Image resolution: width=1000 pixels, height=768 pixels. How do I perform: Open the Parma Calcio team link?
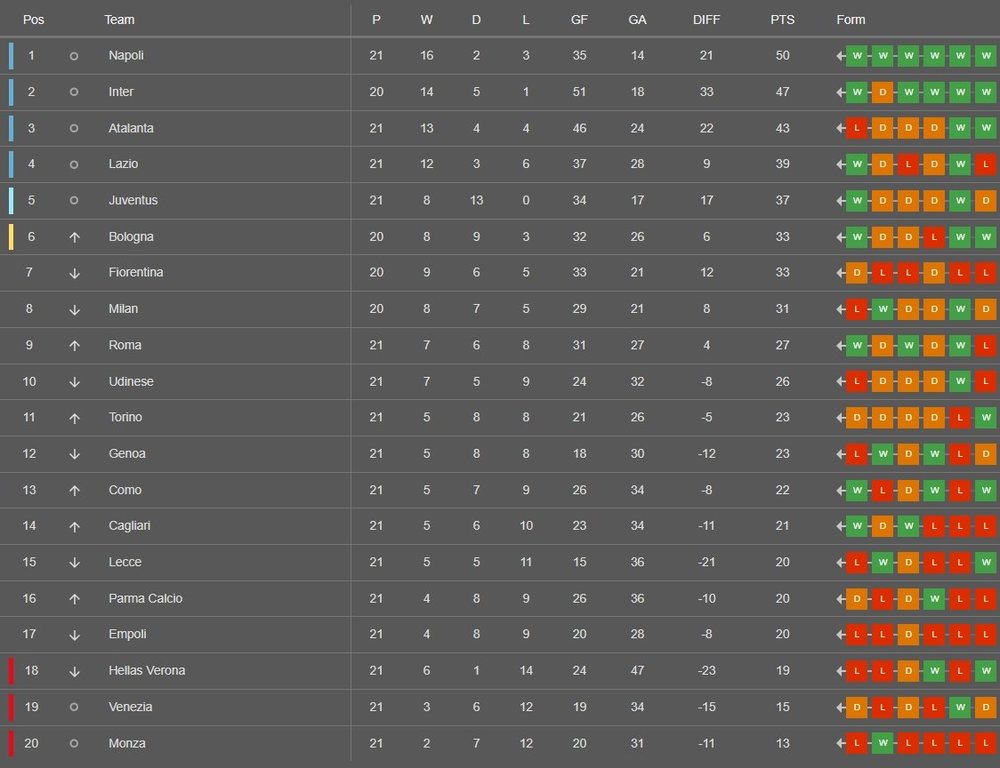(x=145, y=598)
